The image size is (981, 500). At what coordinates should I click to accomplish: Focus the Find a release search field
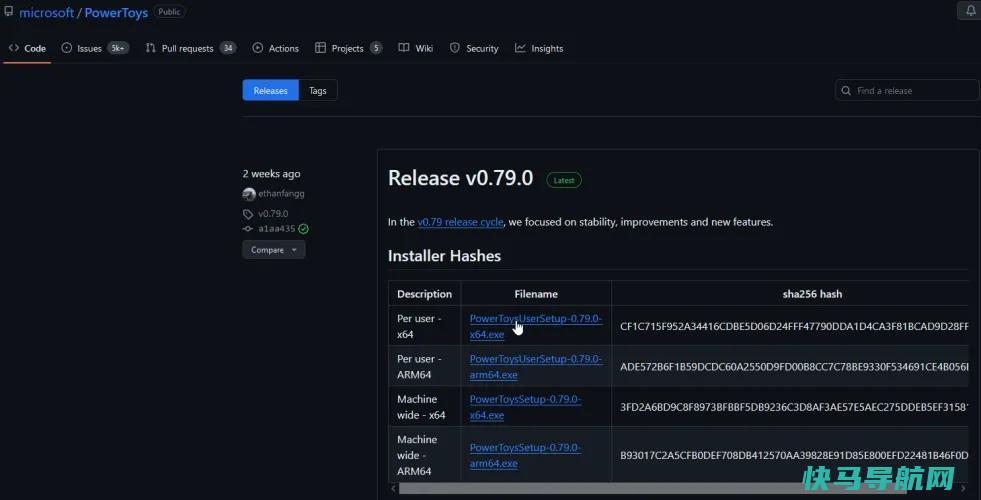[908, 90]
